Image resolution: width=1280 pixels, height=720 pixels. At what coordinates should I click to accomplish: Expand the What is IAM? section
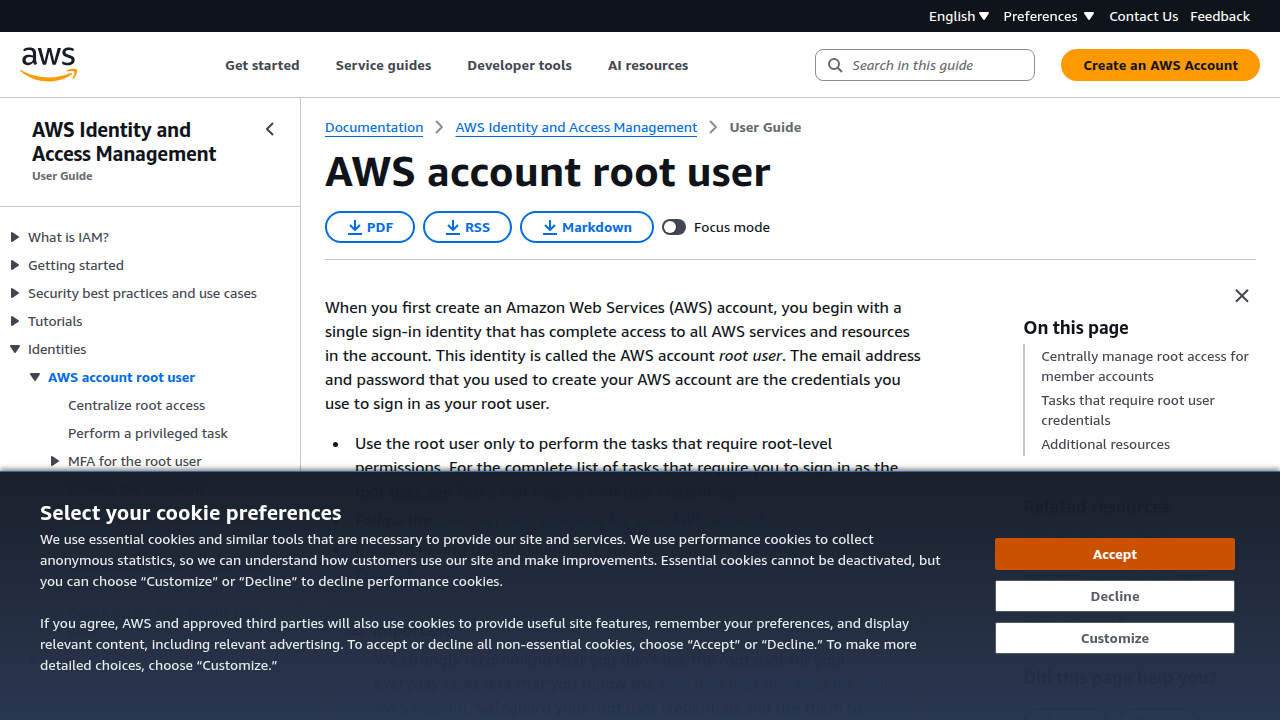(x=15, y=237)
